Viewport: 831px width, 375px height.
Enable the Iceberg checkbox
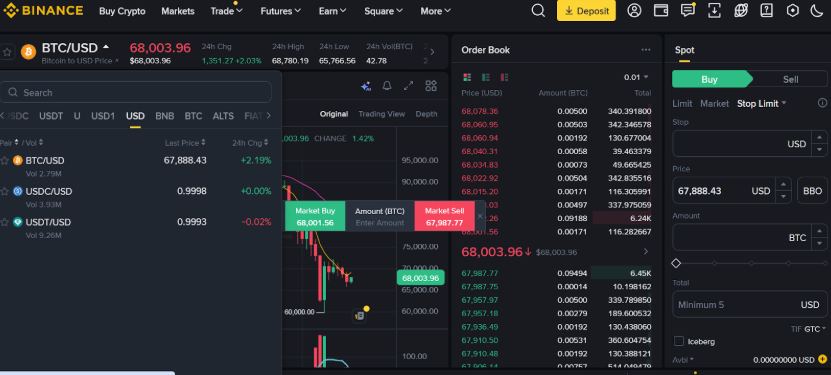point(678,341)
